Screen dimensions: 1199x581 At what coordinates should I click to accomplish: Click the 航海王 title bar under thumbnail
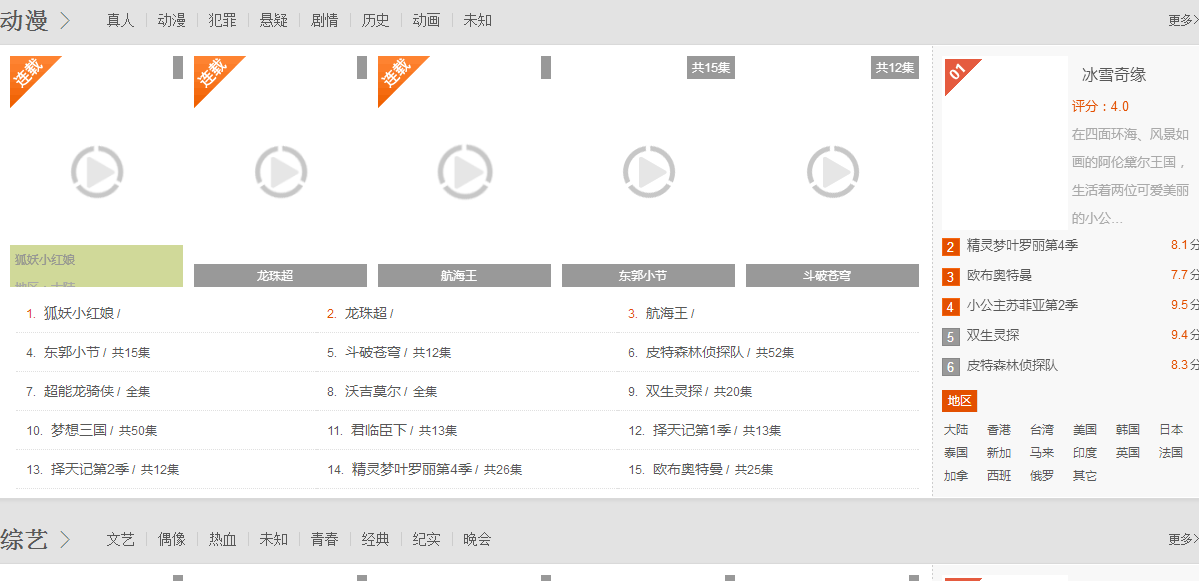464,275
